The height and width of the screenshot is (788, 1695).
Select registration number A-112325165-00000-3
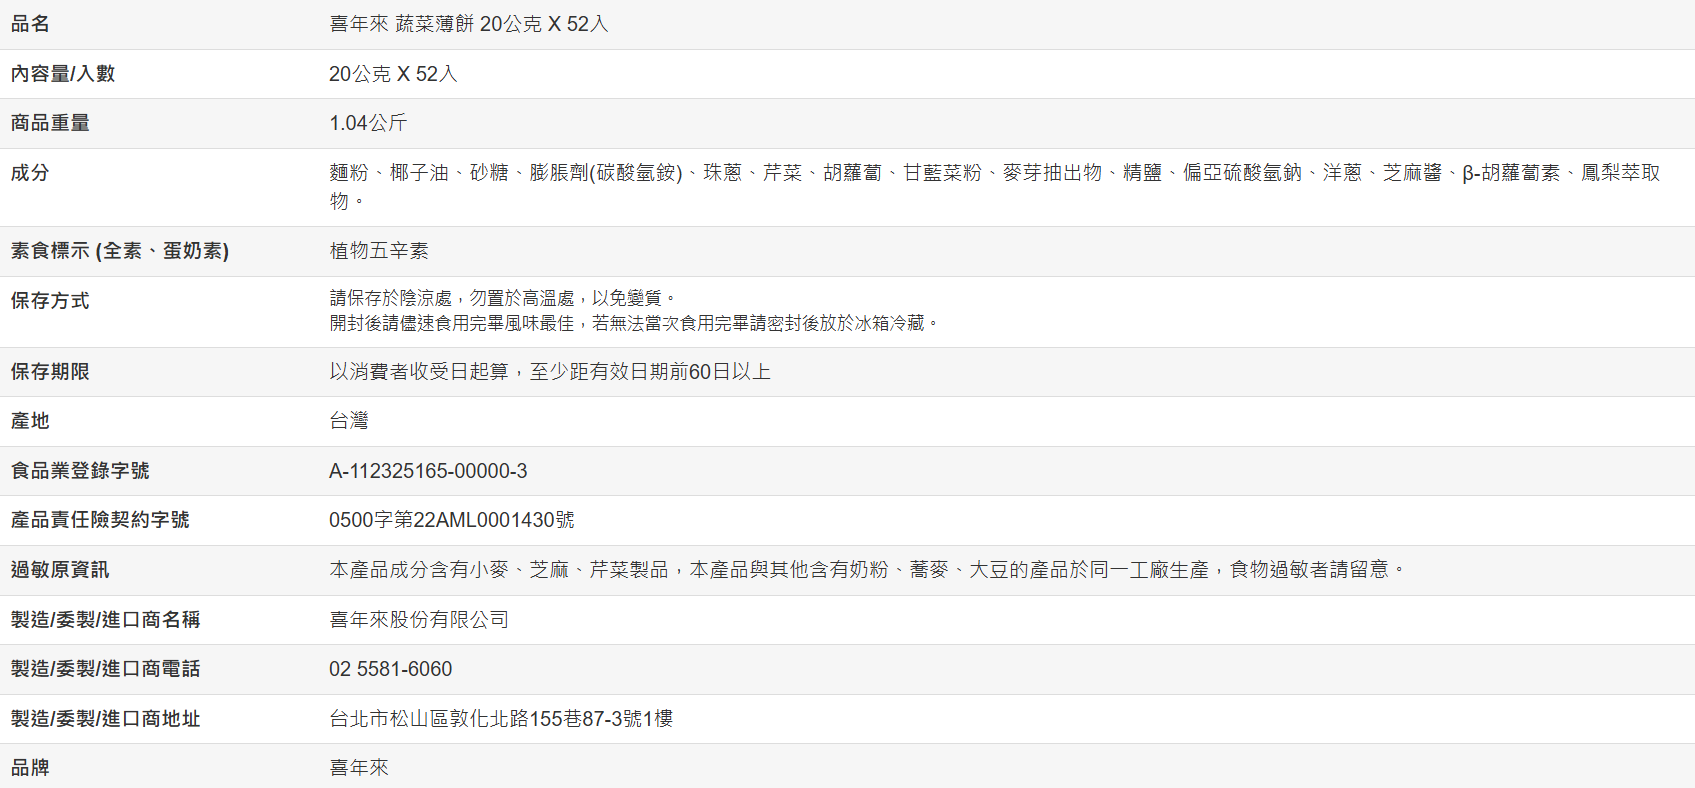tap(428, 471)
